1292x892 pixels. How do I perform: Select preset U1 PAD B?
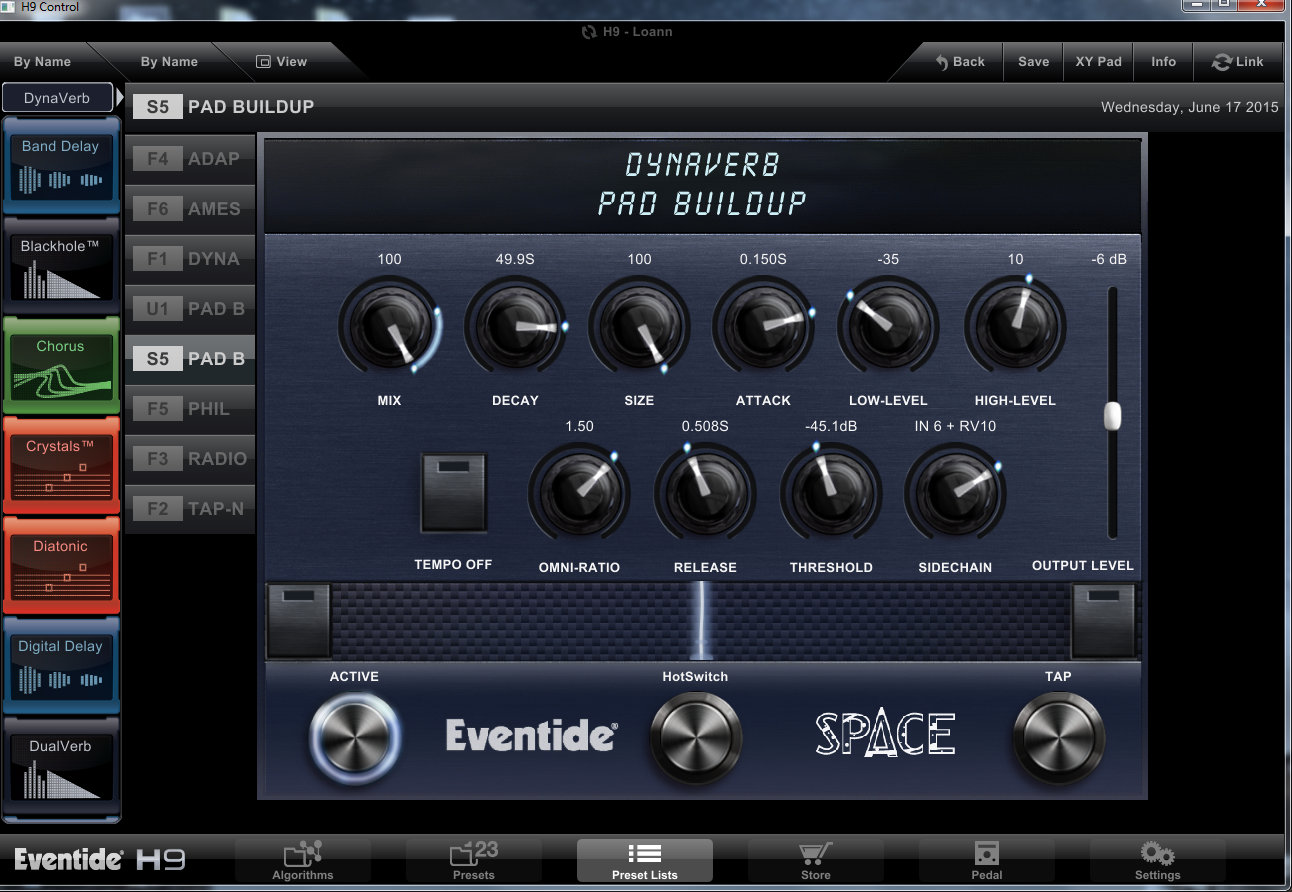(x=190, y=309)
